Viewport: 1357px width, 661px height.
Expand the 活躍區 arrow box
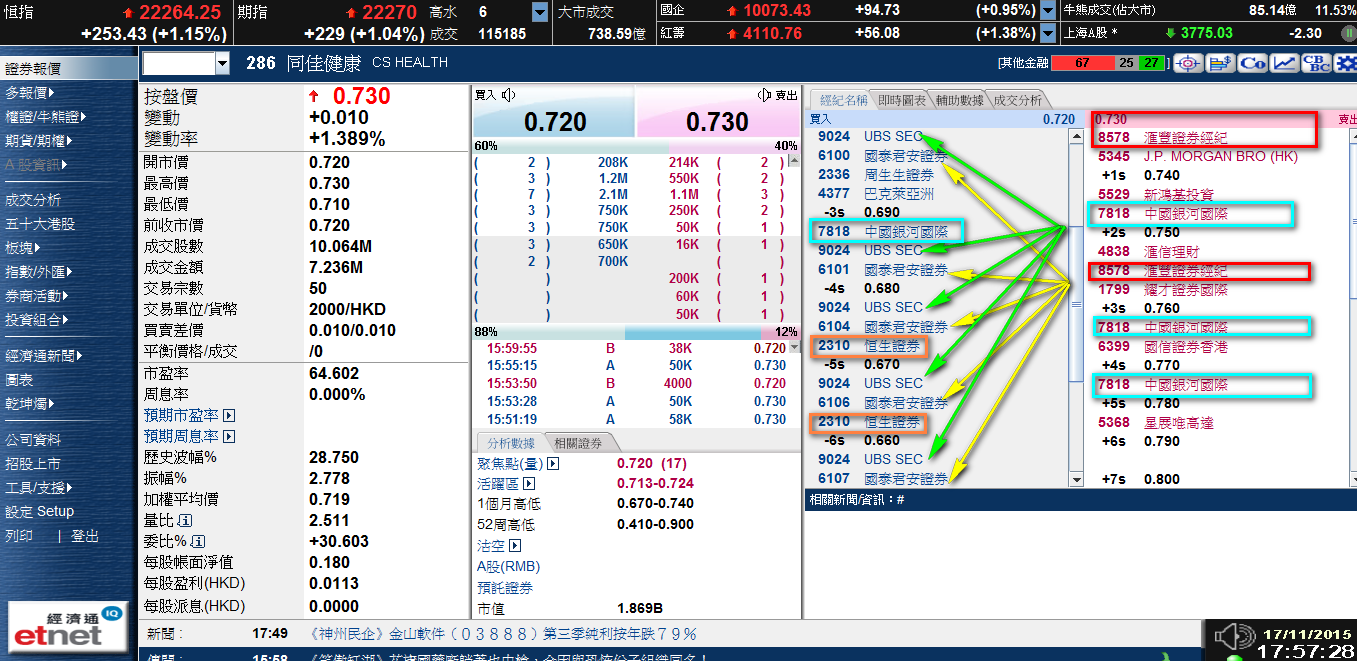[529, 484]
